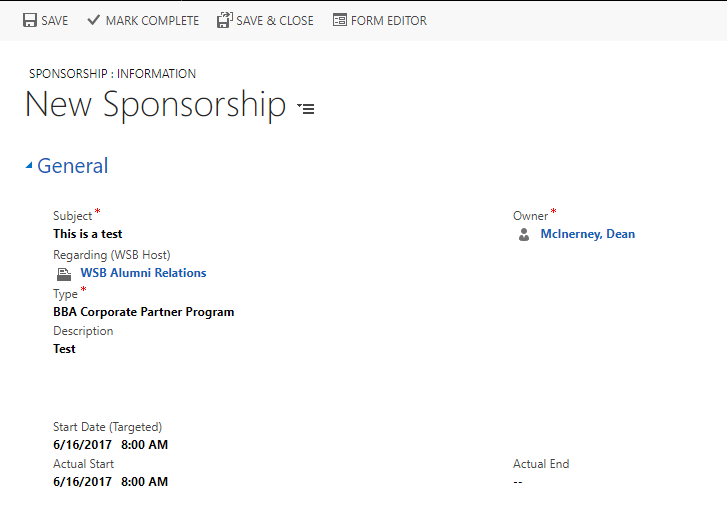Click the Actual Start date value
The width and height of the screenshot is (727, 510).
pos(110,482)
